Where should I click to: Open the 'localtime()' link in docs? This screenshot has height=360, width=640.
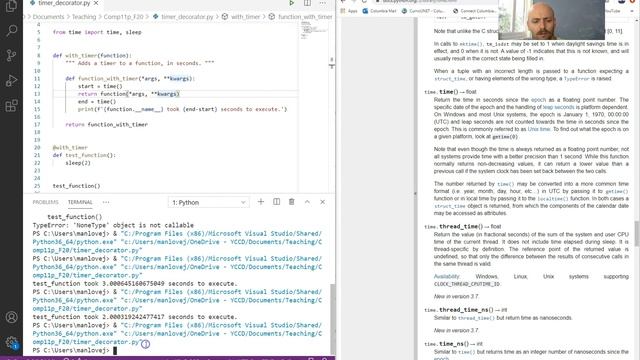(x=553, y=199)
